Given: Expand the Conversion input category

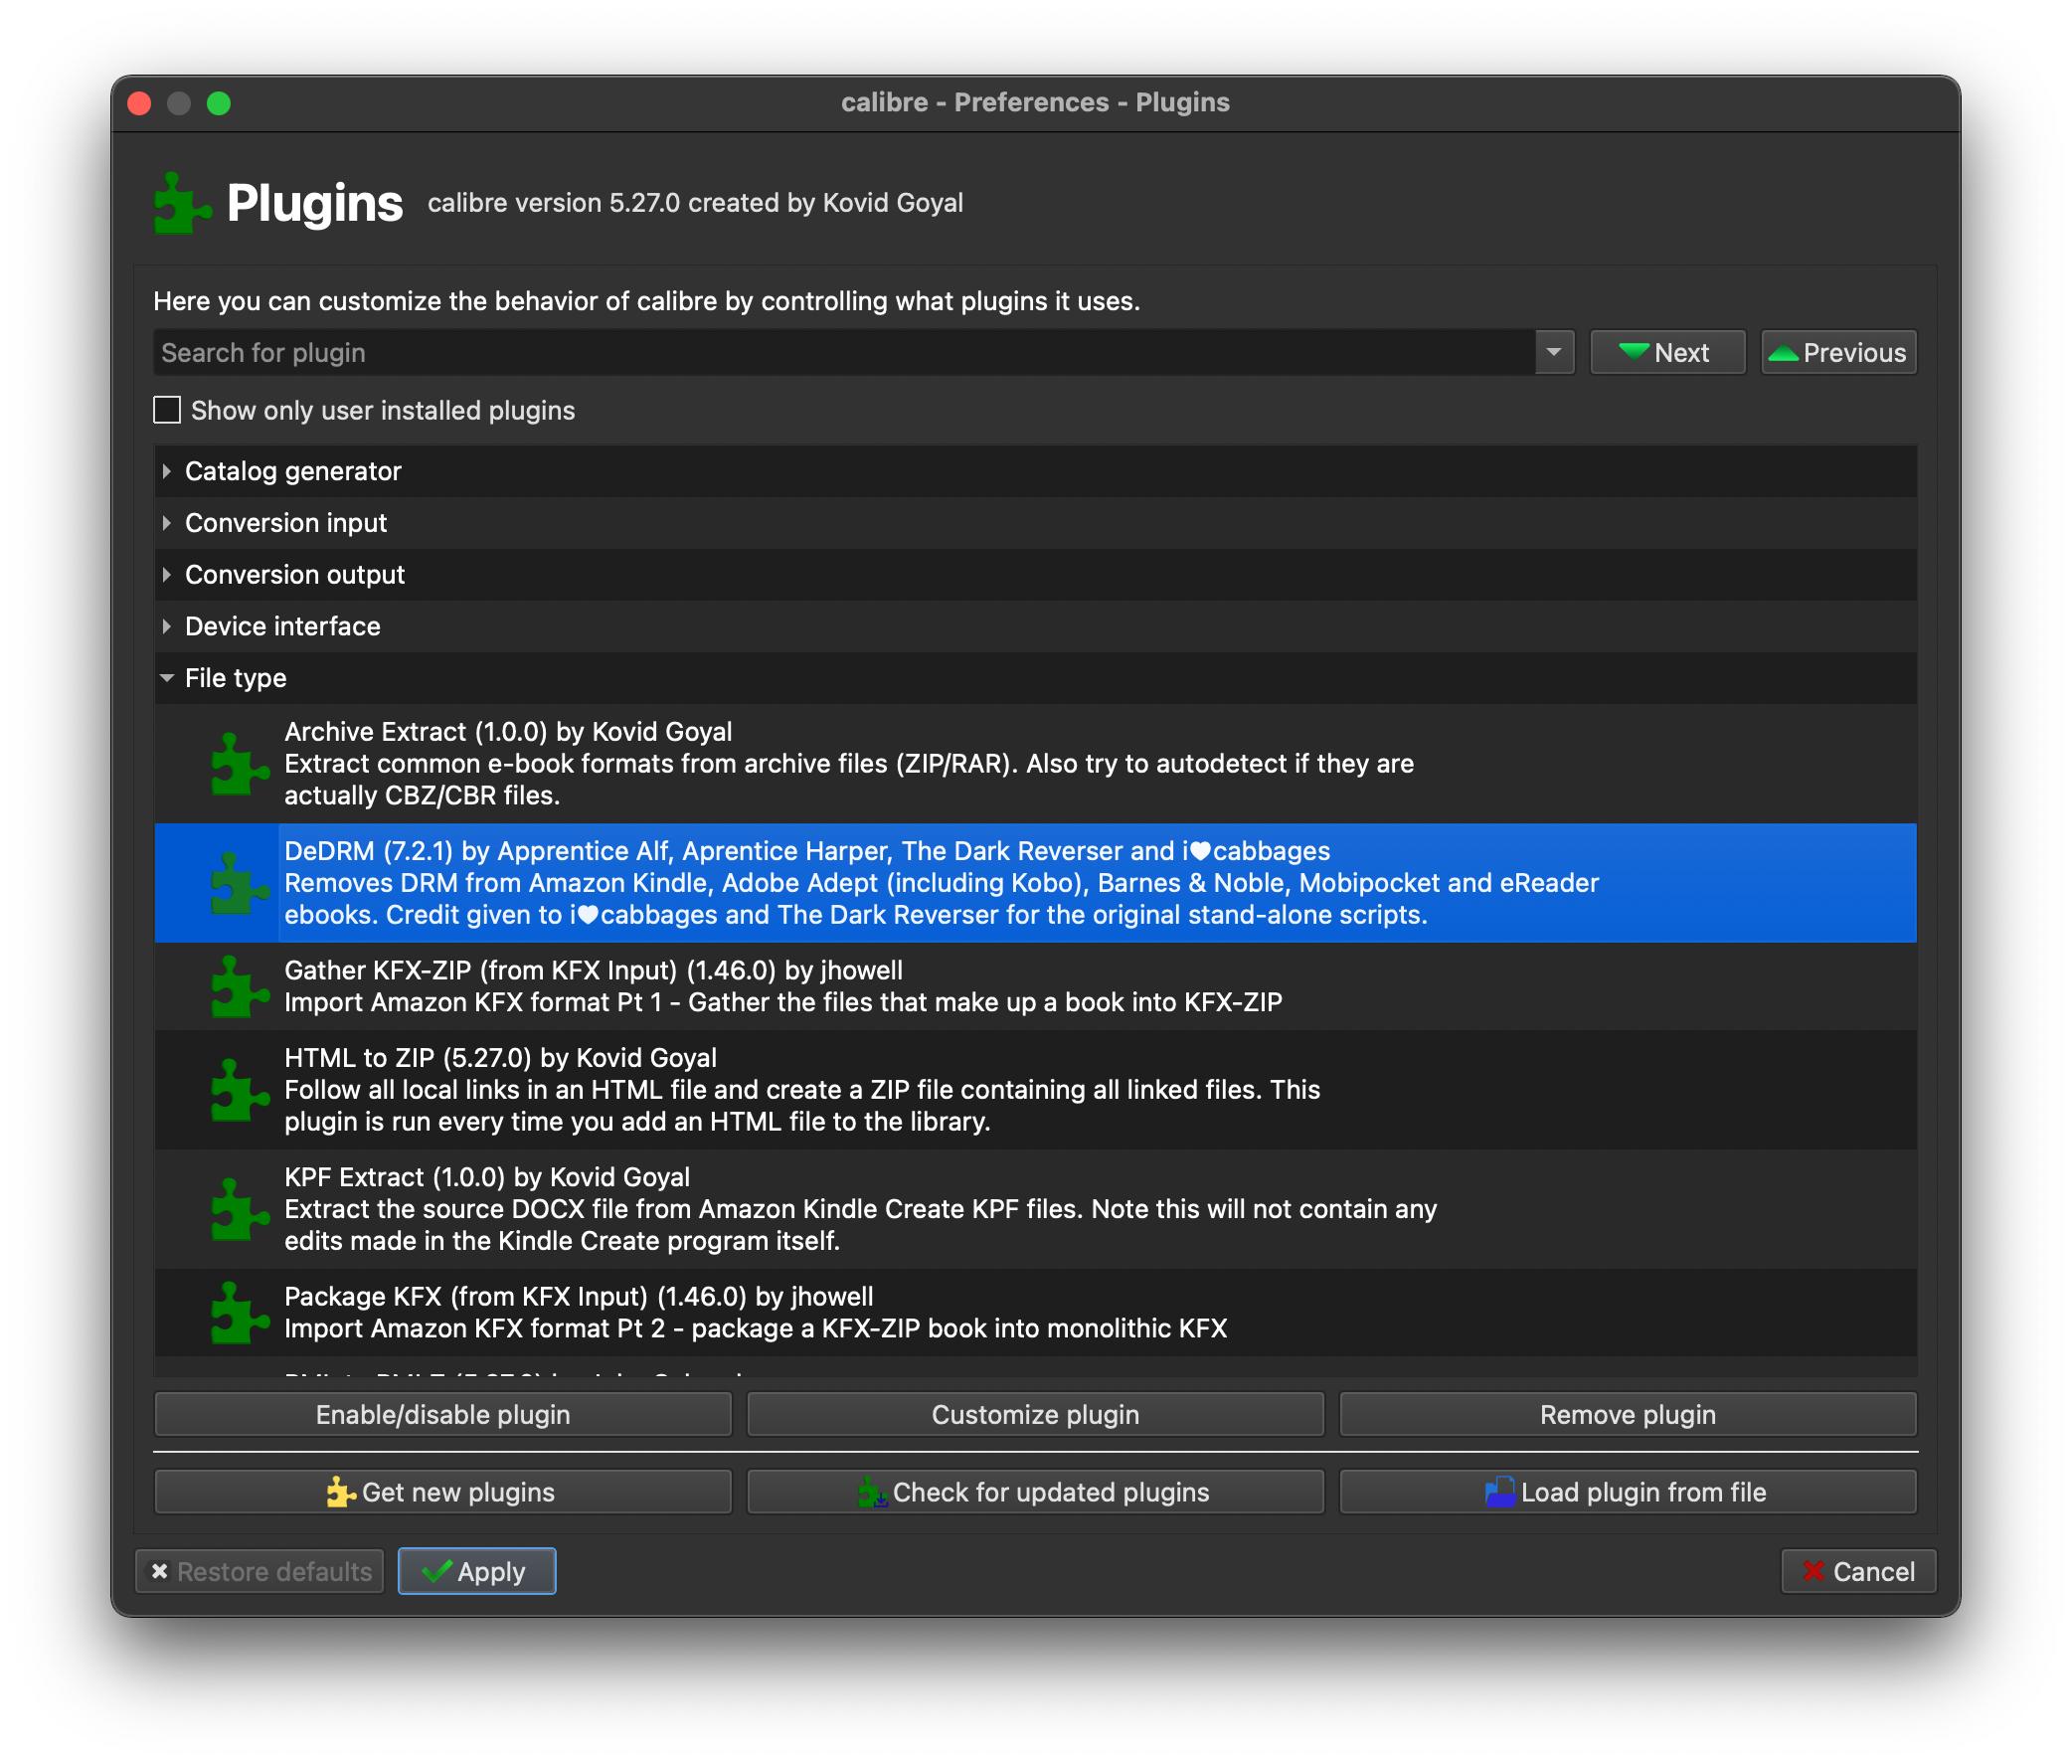Looking at the screenshot, I should pos(166,523).
